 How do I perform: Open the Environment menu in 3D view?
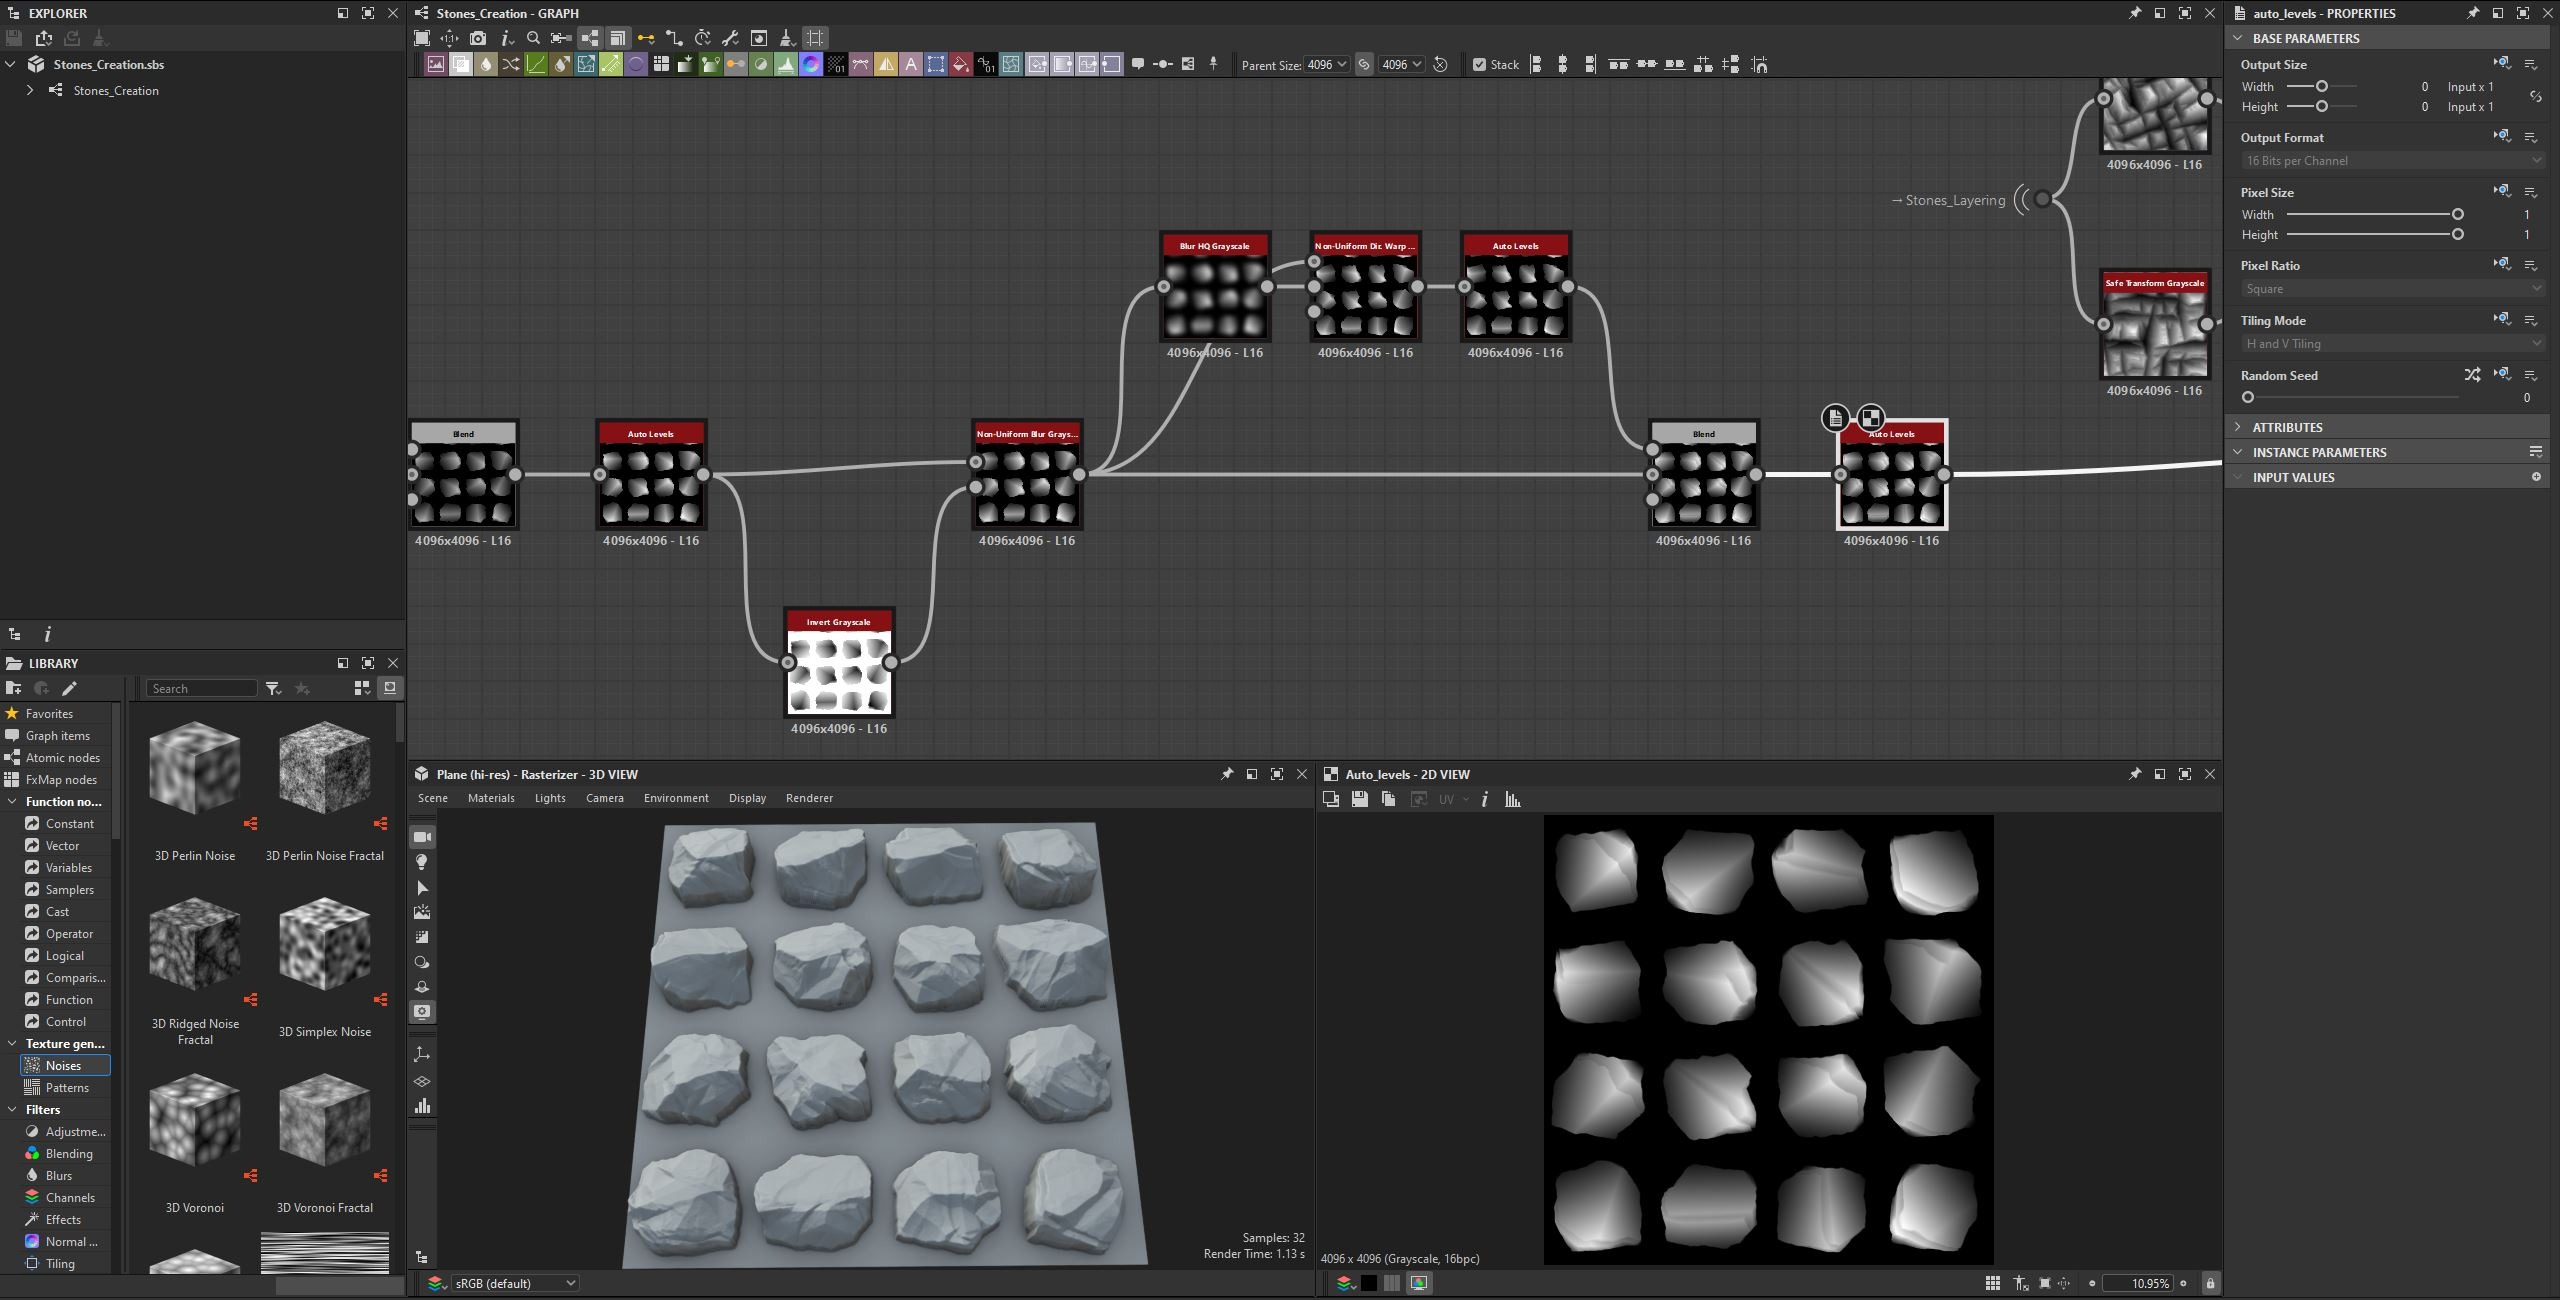(x=676, y=798)
